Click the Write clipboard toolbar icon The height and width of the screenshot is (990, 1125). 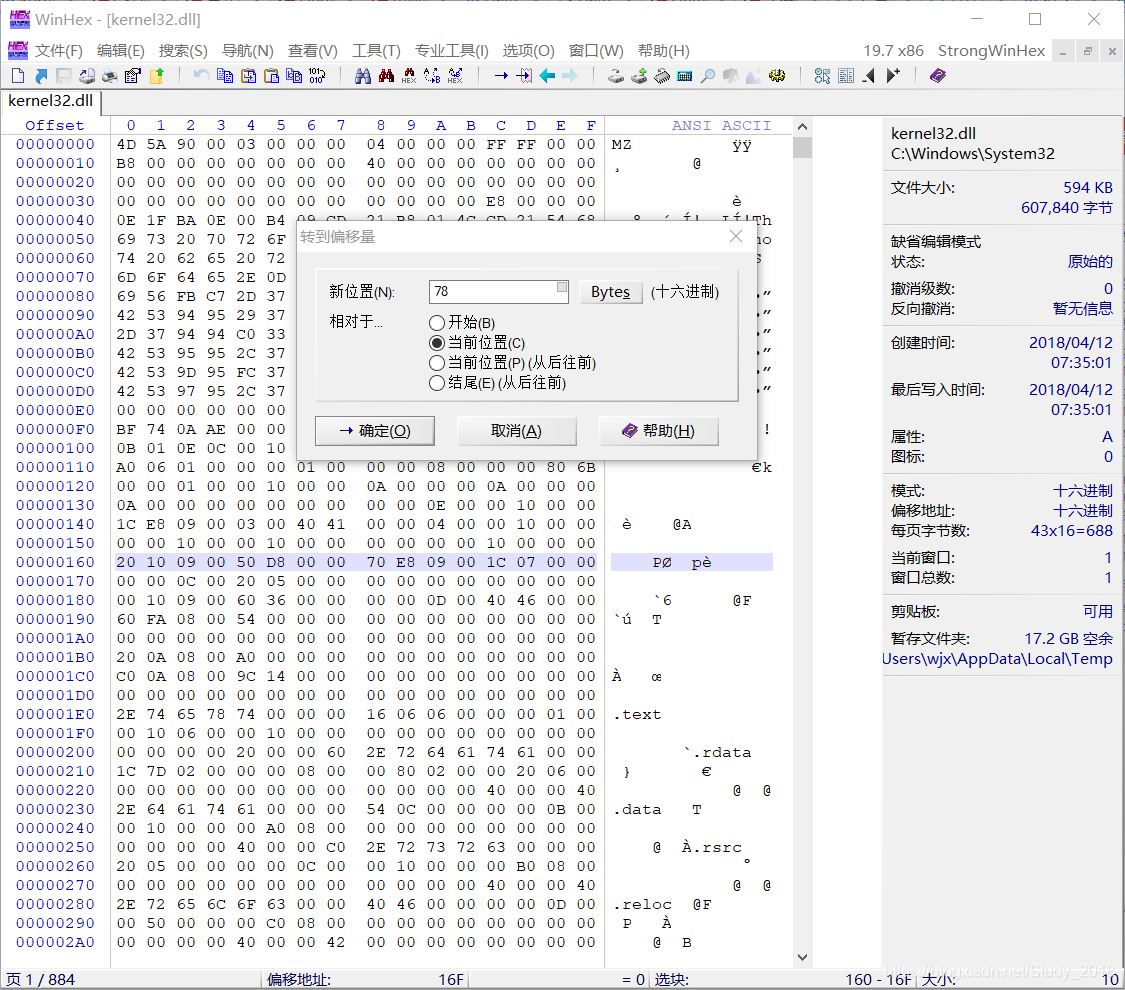pyautogui.click(x=271, y=75)
